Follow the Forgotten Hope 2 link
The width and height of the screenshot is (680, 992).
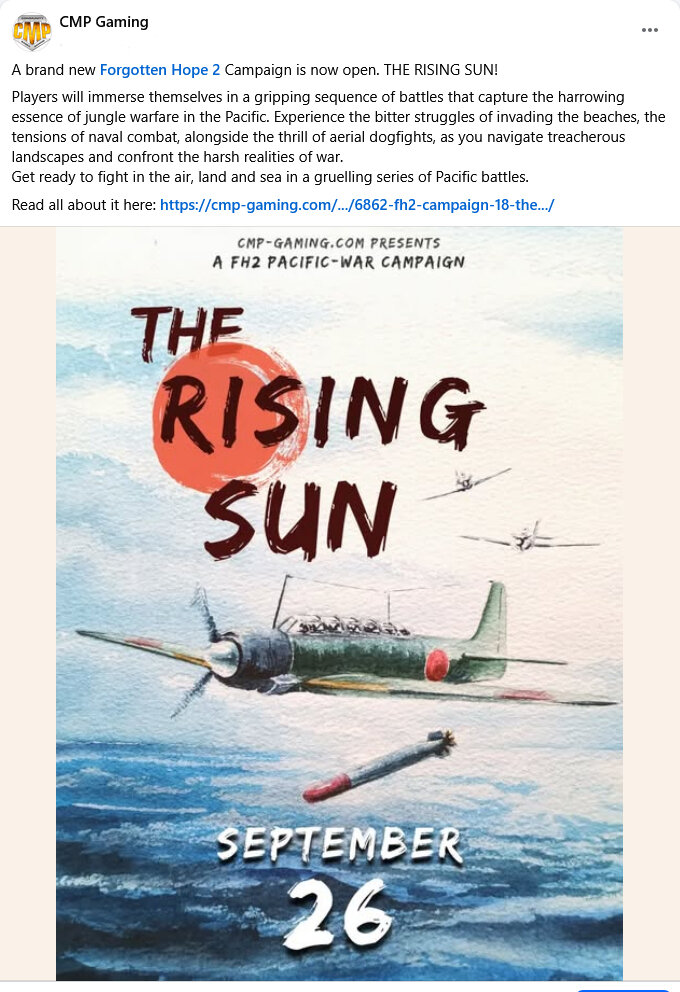point(160,70)
